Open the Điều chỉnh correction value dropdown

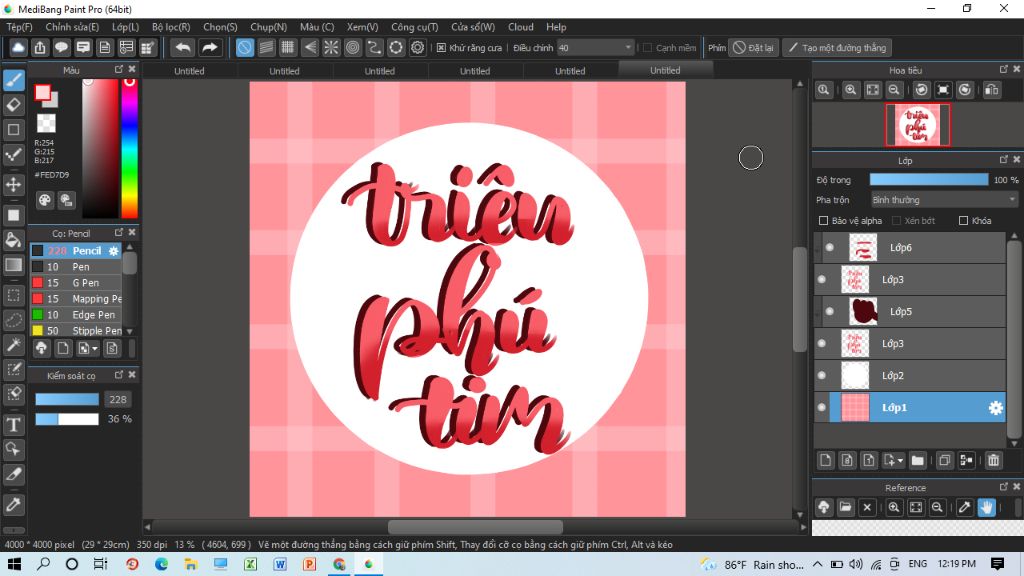click(596, 48)
